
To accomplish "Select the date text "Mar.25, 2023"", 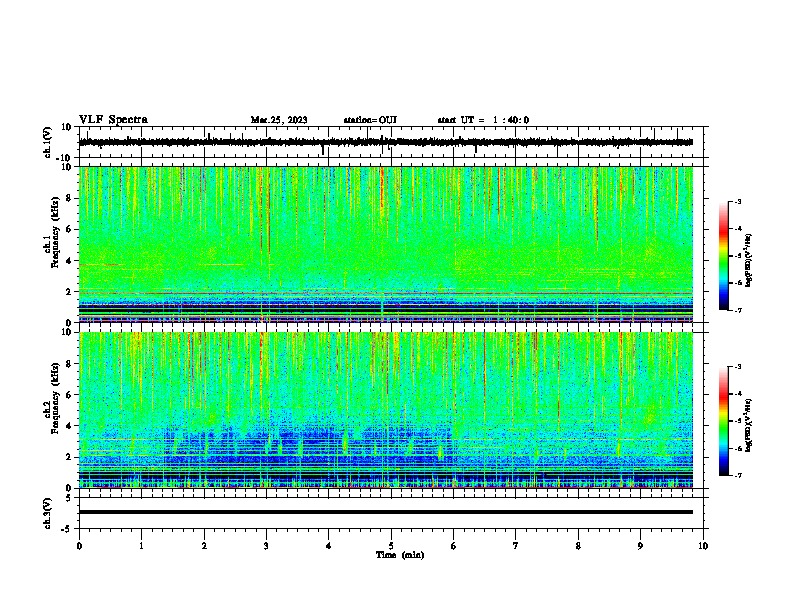I will pos(279,120).
